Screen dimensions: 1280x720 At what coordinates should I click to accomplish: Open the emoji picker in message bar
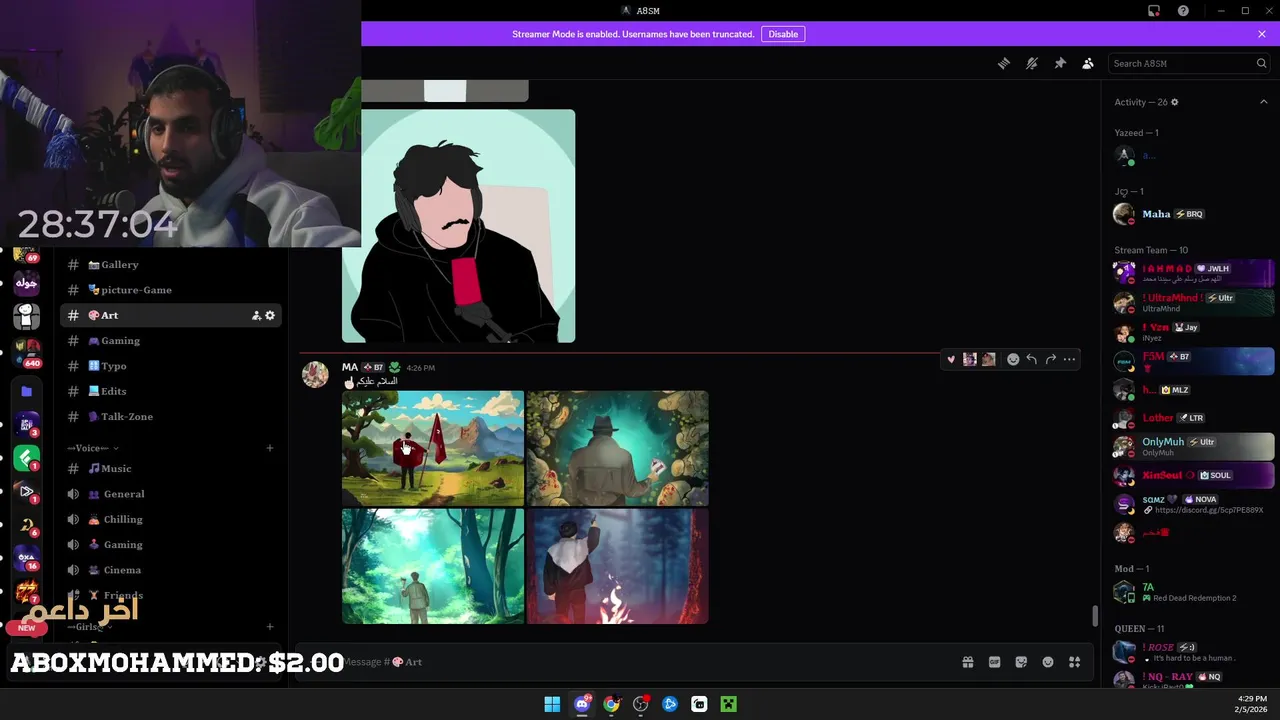1048,662
